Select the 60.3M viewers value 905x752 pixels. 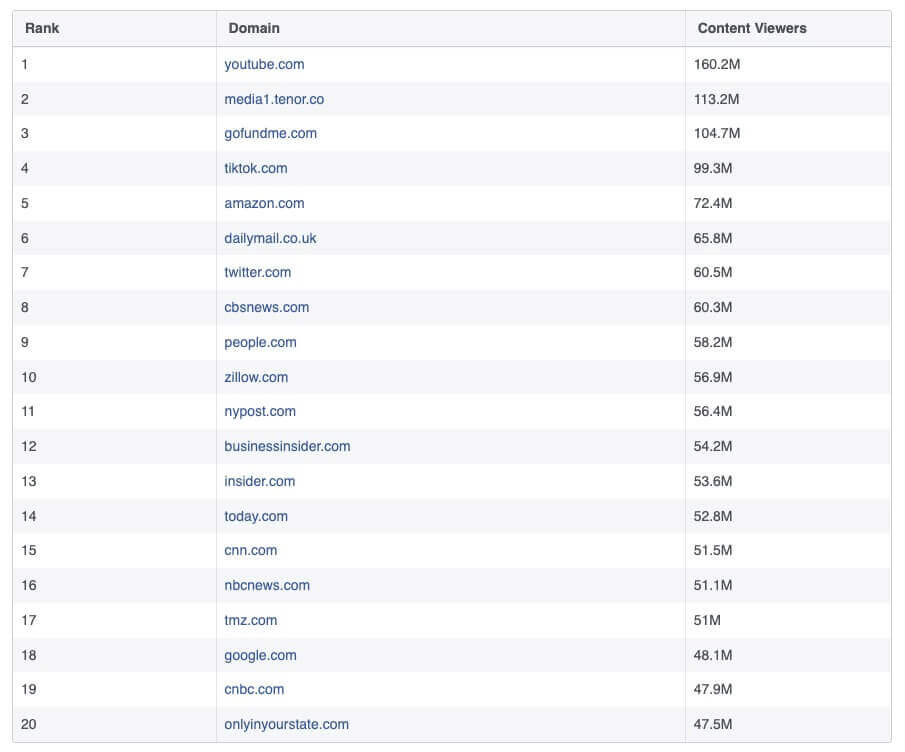[713, 308]
